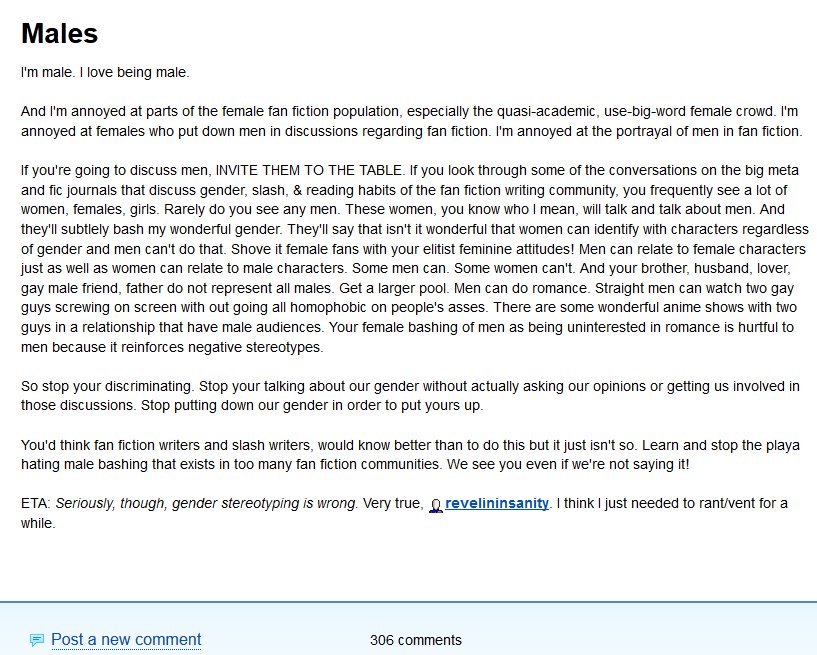
Task: Open the Post a new comment link
Action: coord(126,639)
